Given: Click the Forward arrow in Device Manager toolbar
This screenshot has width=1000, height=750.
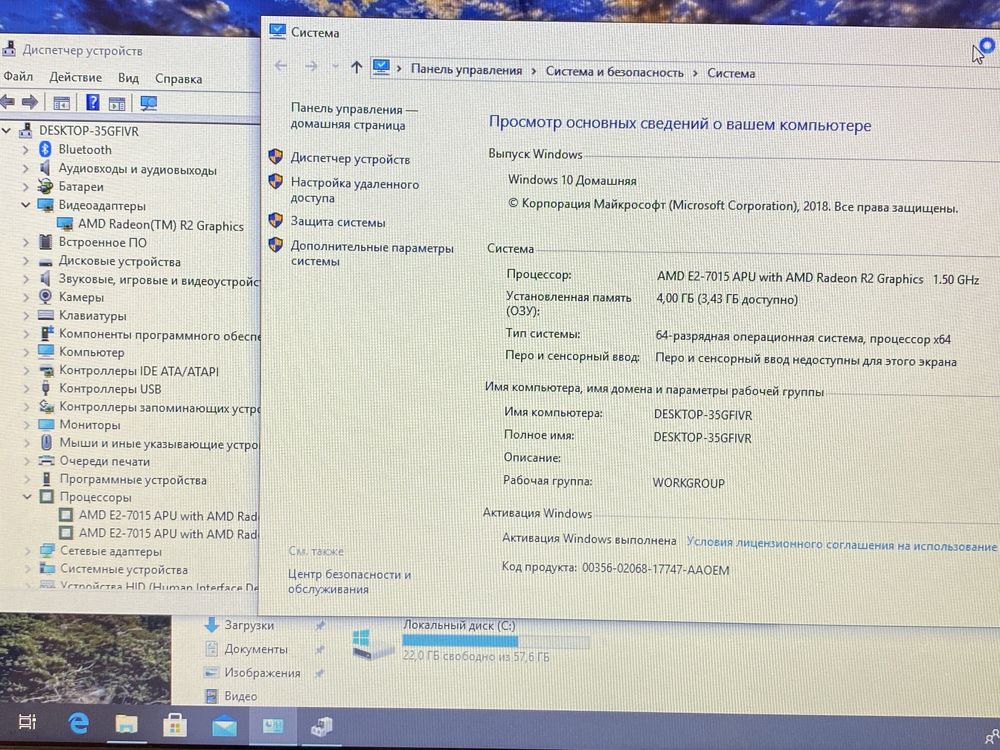Looking at the screenshot, I should click(30, 101).
